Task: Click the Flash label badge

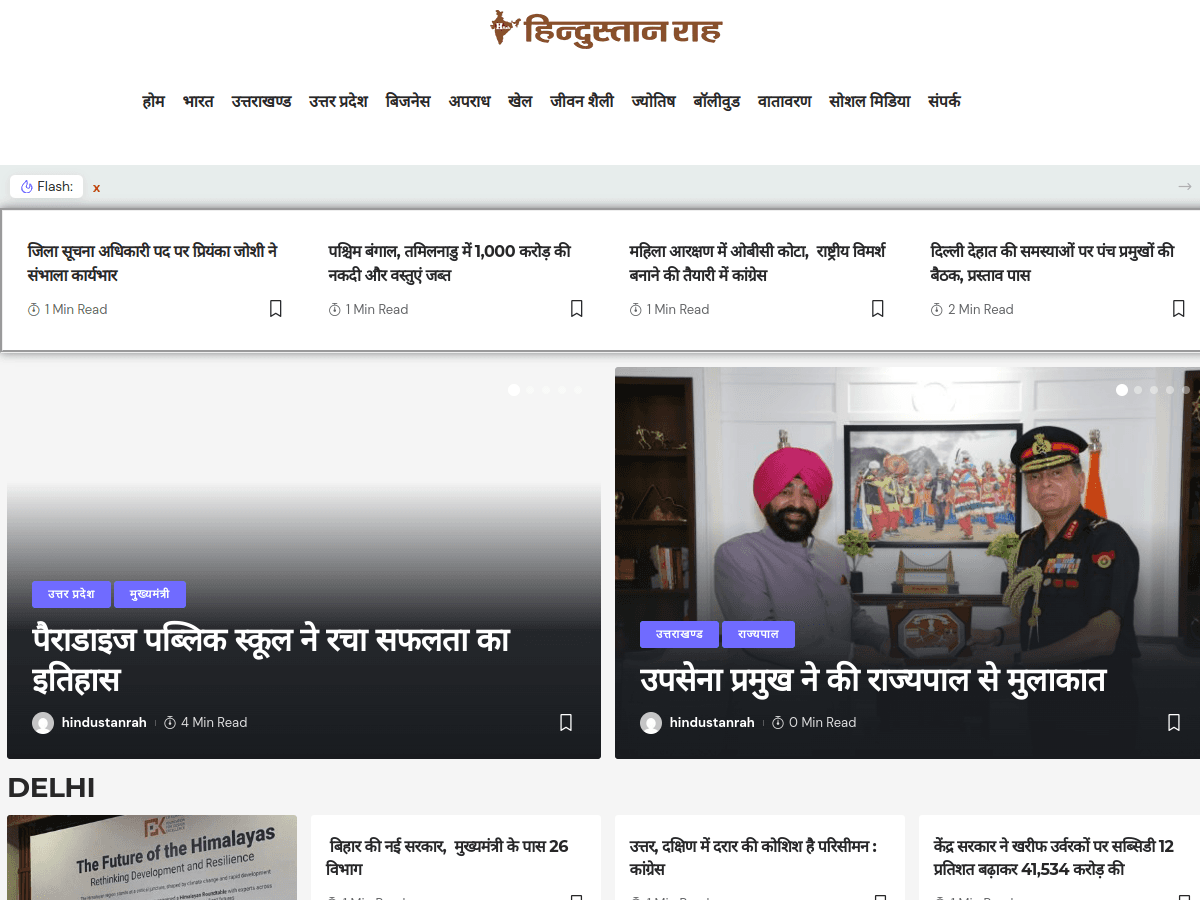Action: tap(47, 187)
